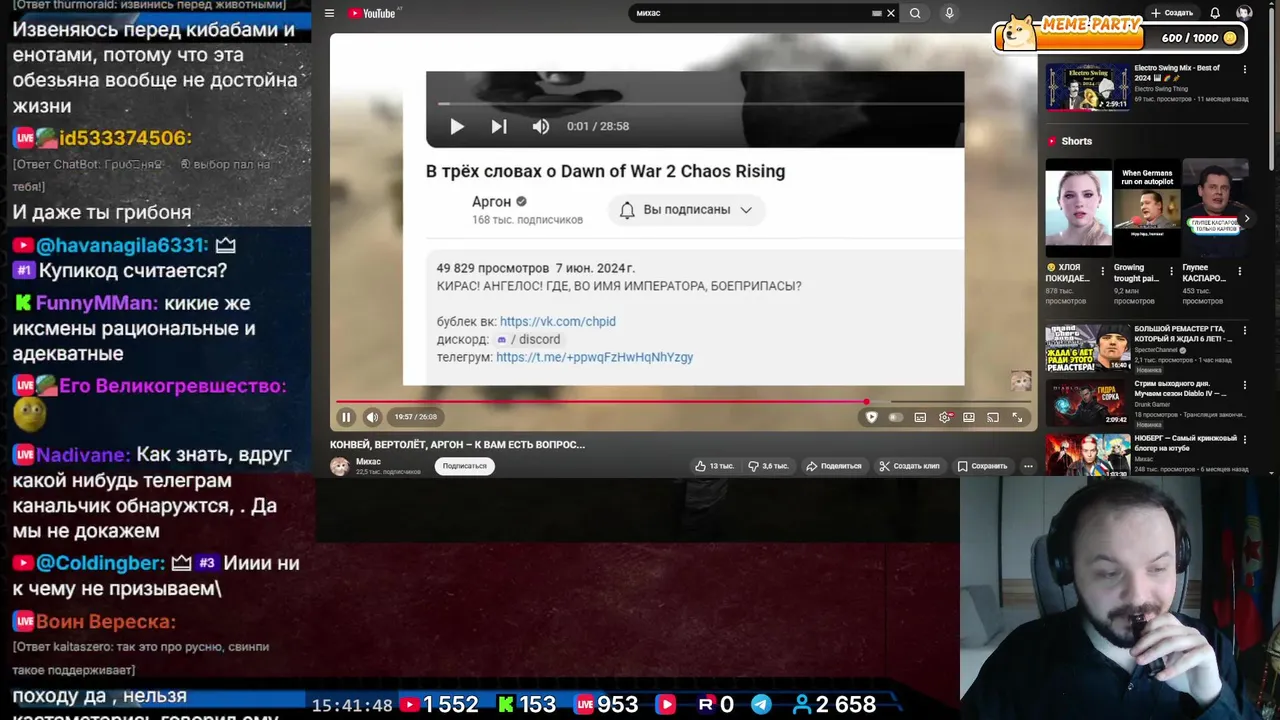Save video with 'Сохранить' button
The image size is (1280, 720).
(982, 466)
